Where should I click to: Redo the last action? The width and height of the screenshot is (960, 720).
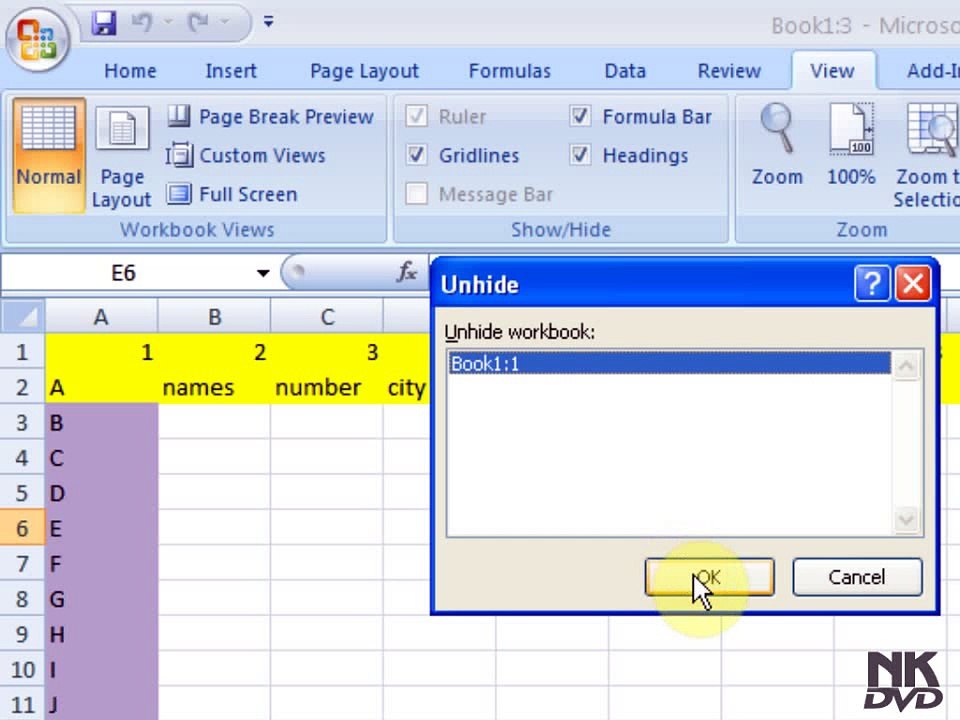[x=199, y=23]
